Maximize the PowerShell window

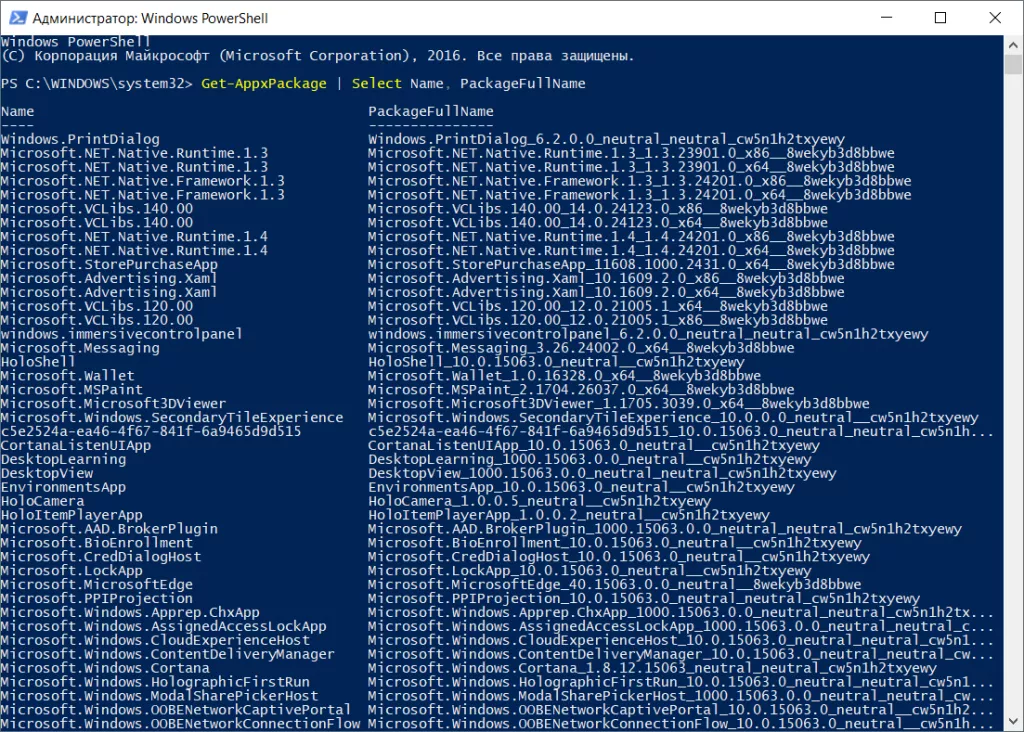point(940,18)
